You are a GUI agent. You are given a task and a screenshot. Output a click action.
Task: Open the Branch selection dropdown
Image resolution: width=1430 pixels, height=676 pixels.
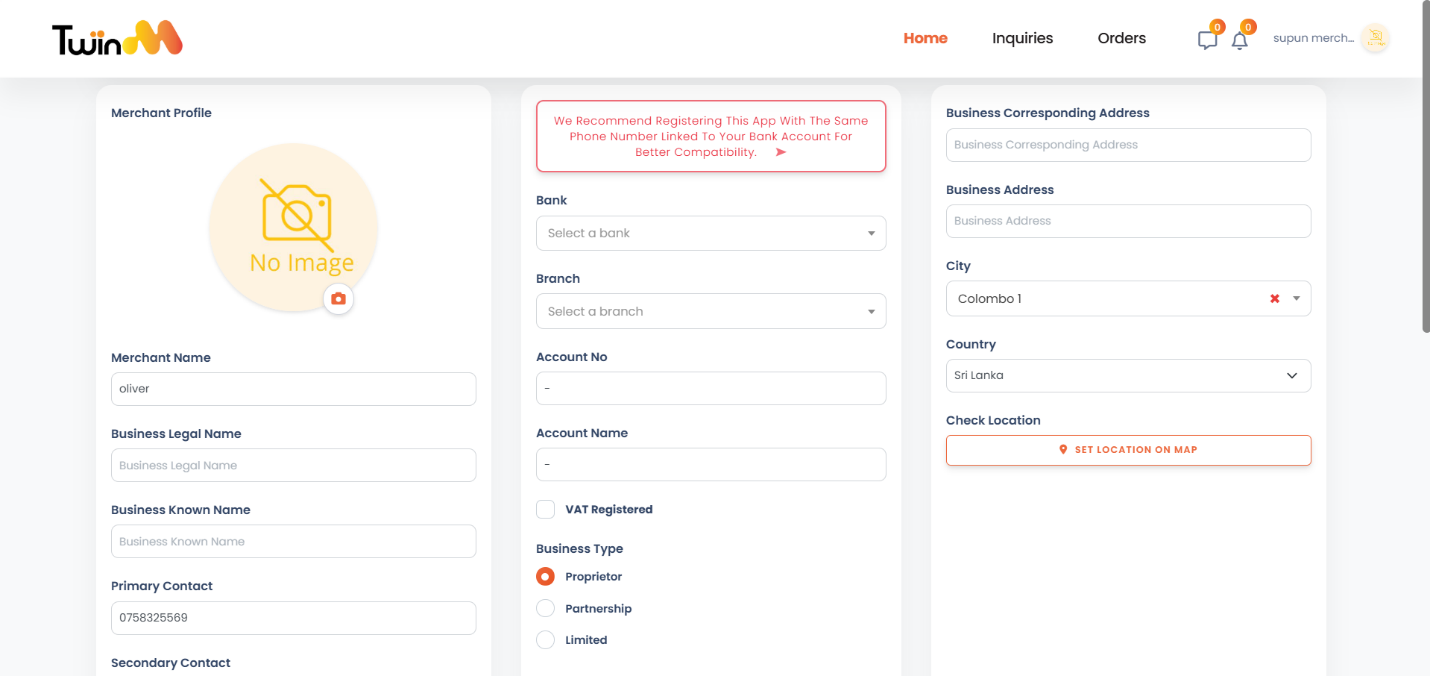(710, 311)
